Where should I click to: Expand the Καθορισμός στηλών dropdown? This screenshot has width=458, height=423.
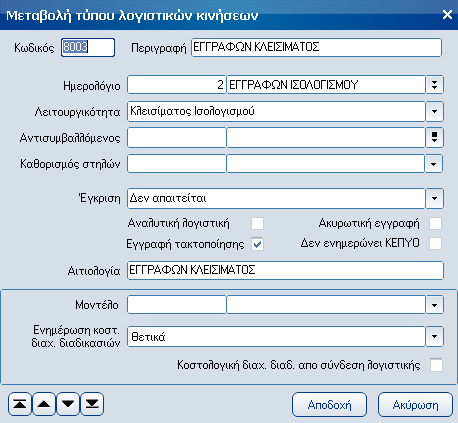pyautogui.click(x=433, y=164)
